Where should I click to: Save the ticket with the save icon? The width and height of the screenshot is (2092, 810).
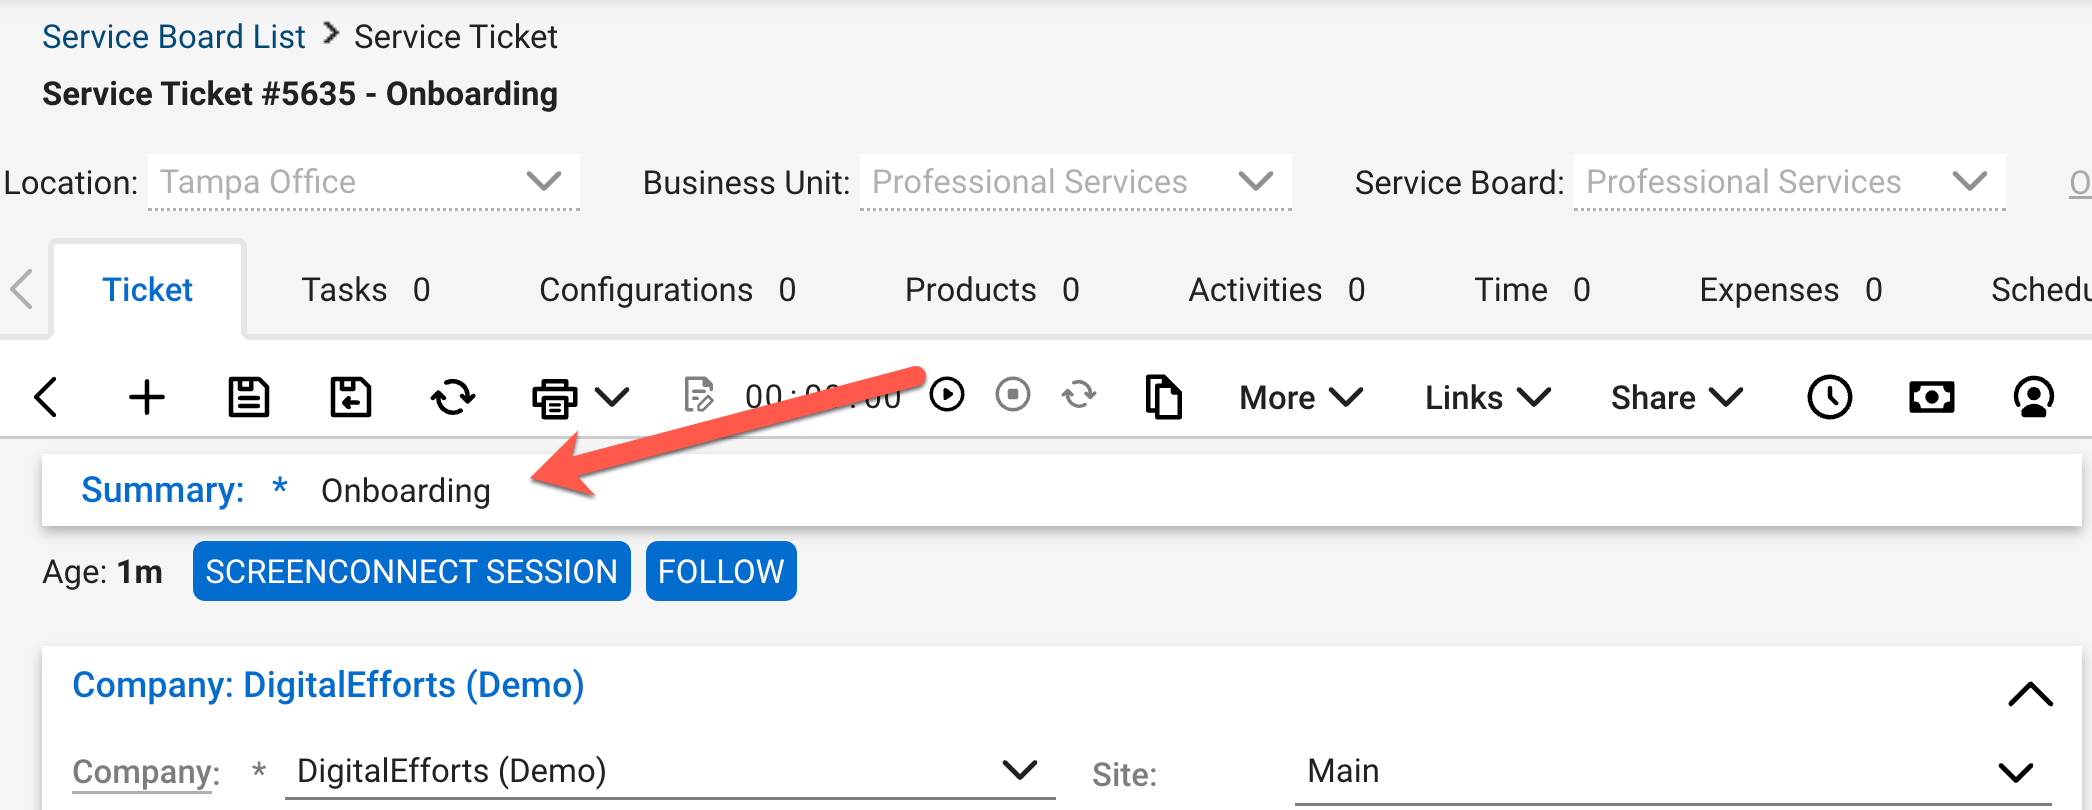tap(248, 397)
